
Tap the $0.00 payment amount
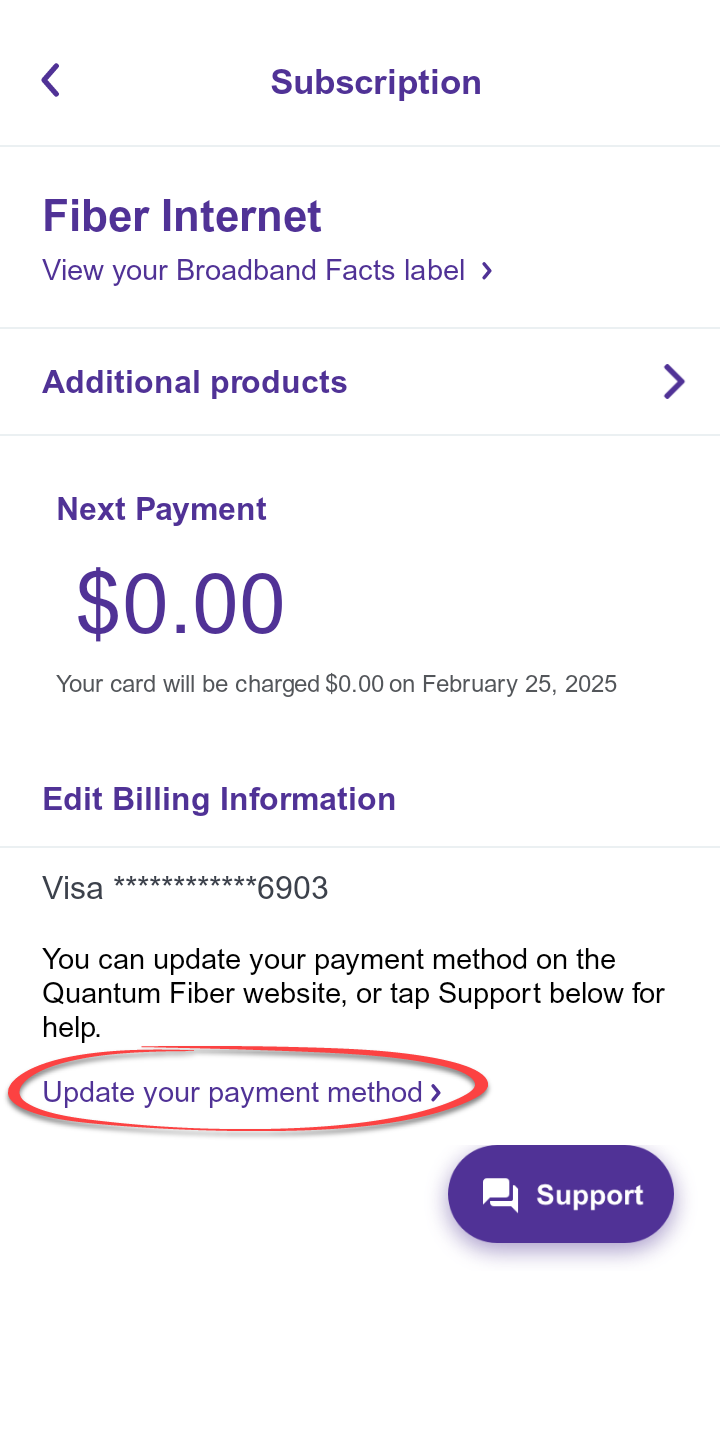[180, 600]
